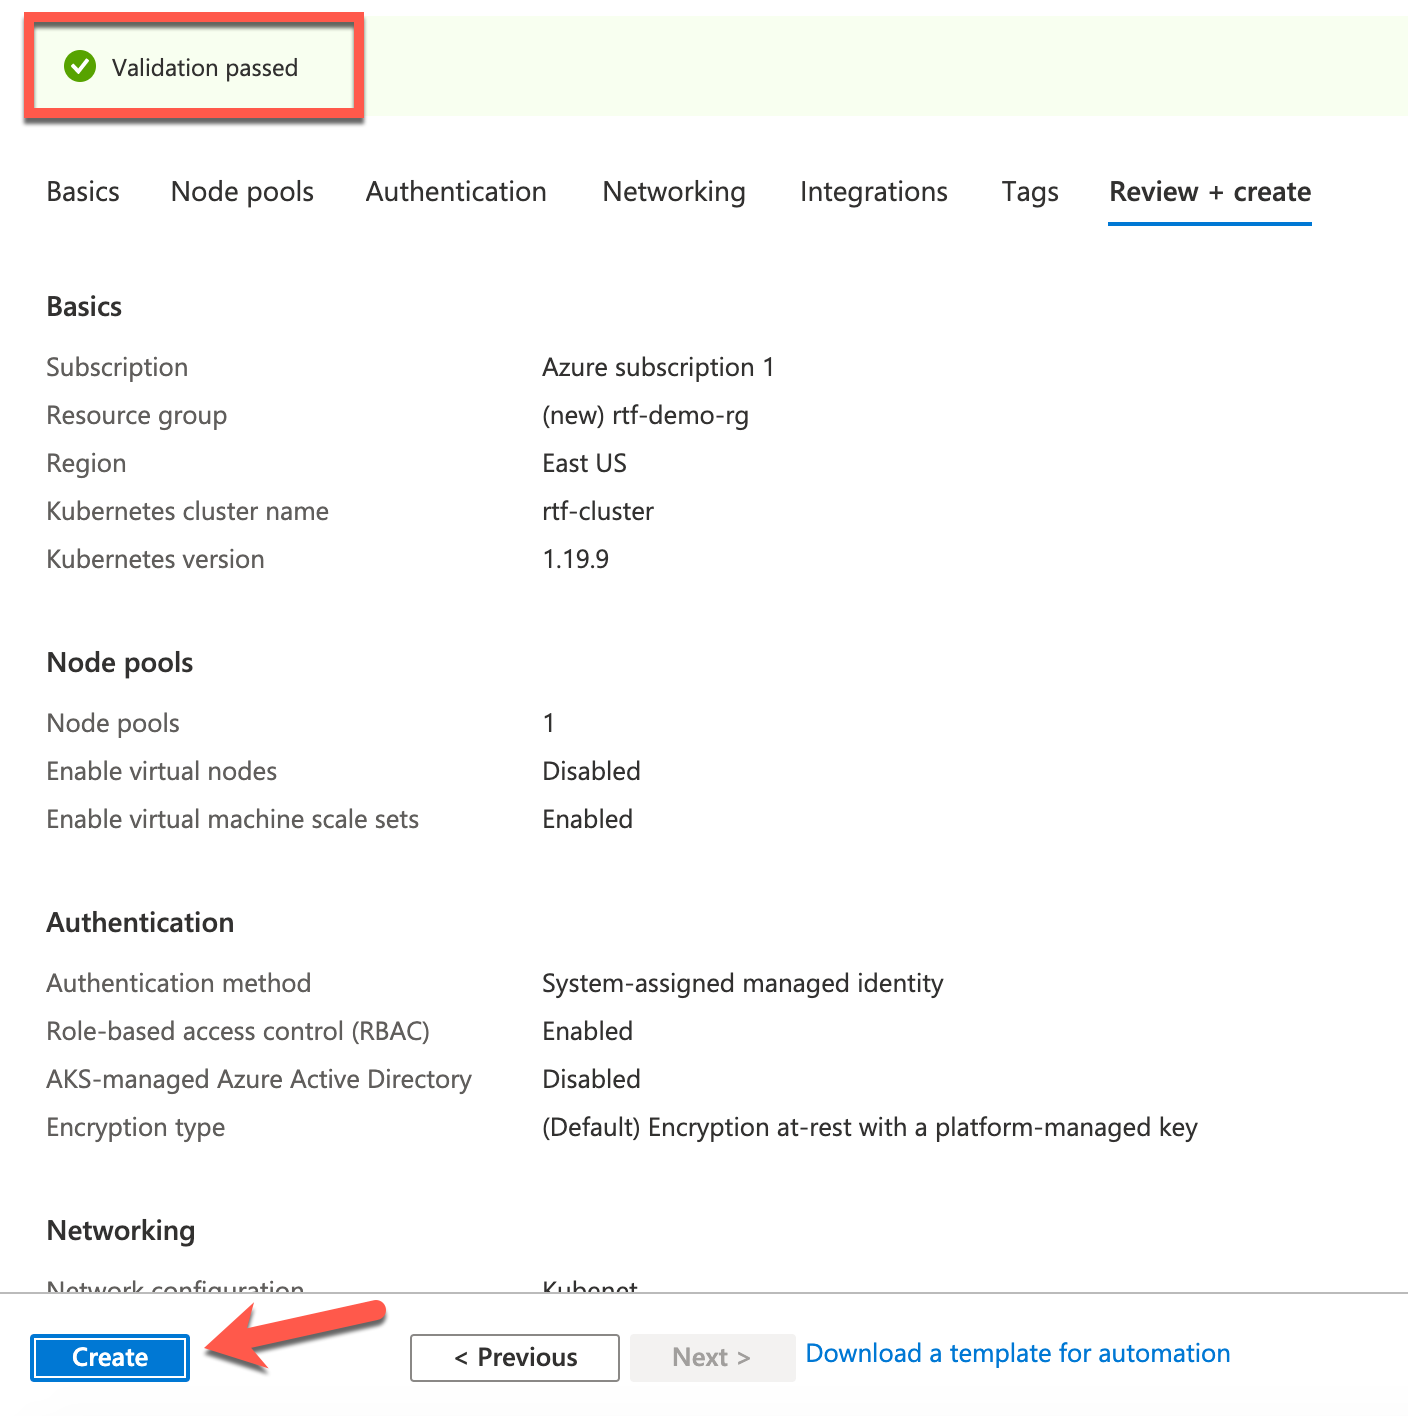
Task: Click the Subscription label
Action: tap(117, 367)
